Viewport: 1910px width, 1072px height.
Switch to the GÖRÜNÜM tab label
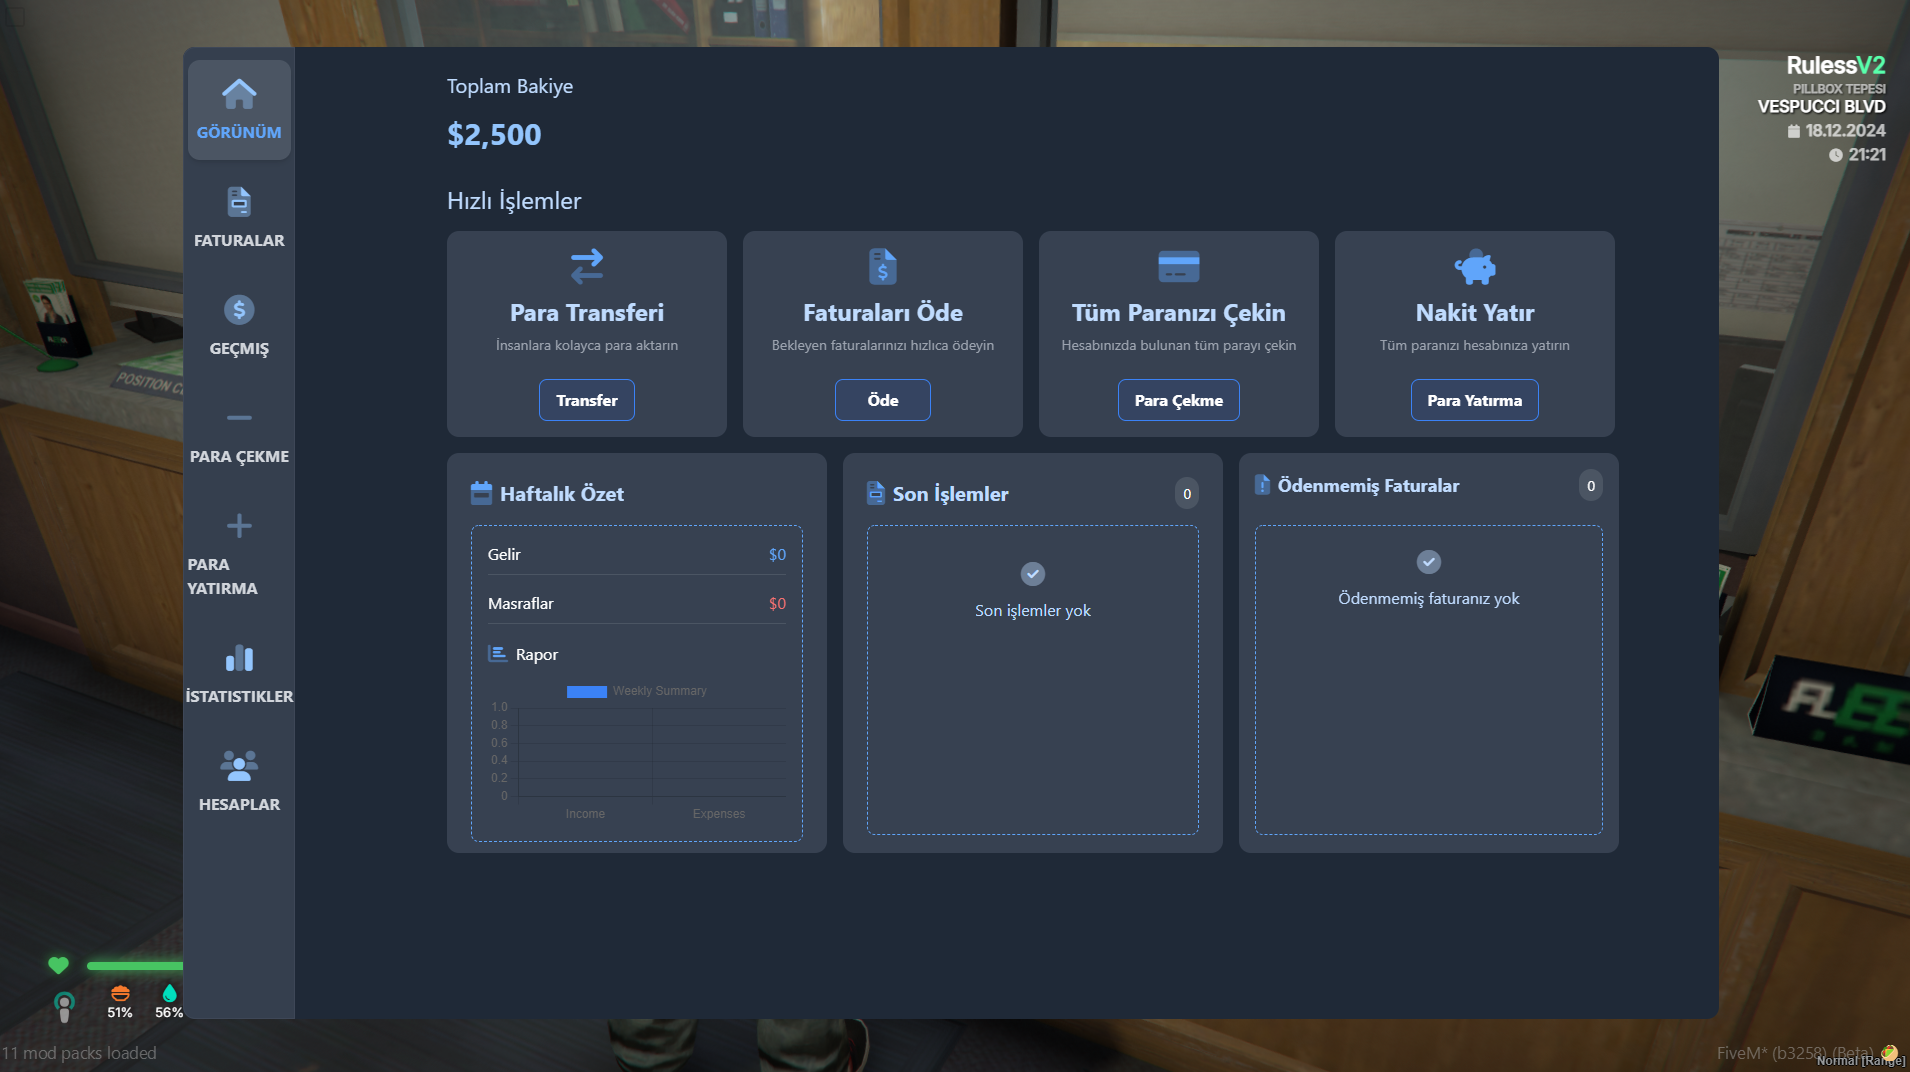pyautogui.click(x=239, y=132)
